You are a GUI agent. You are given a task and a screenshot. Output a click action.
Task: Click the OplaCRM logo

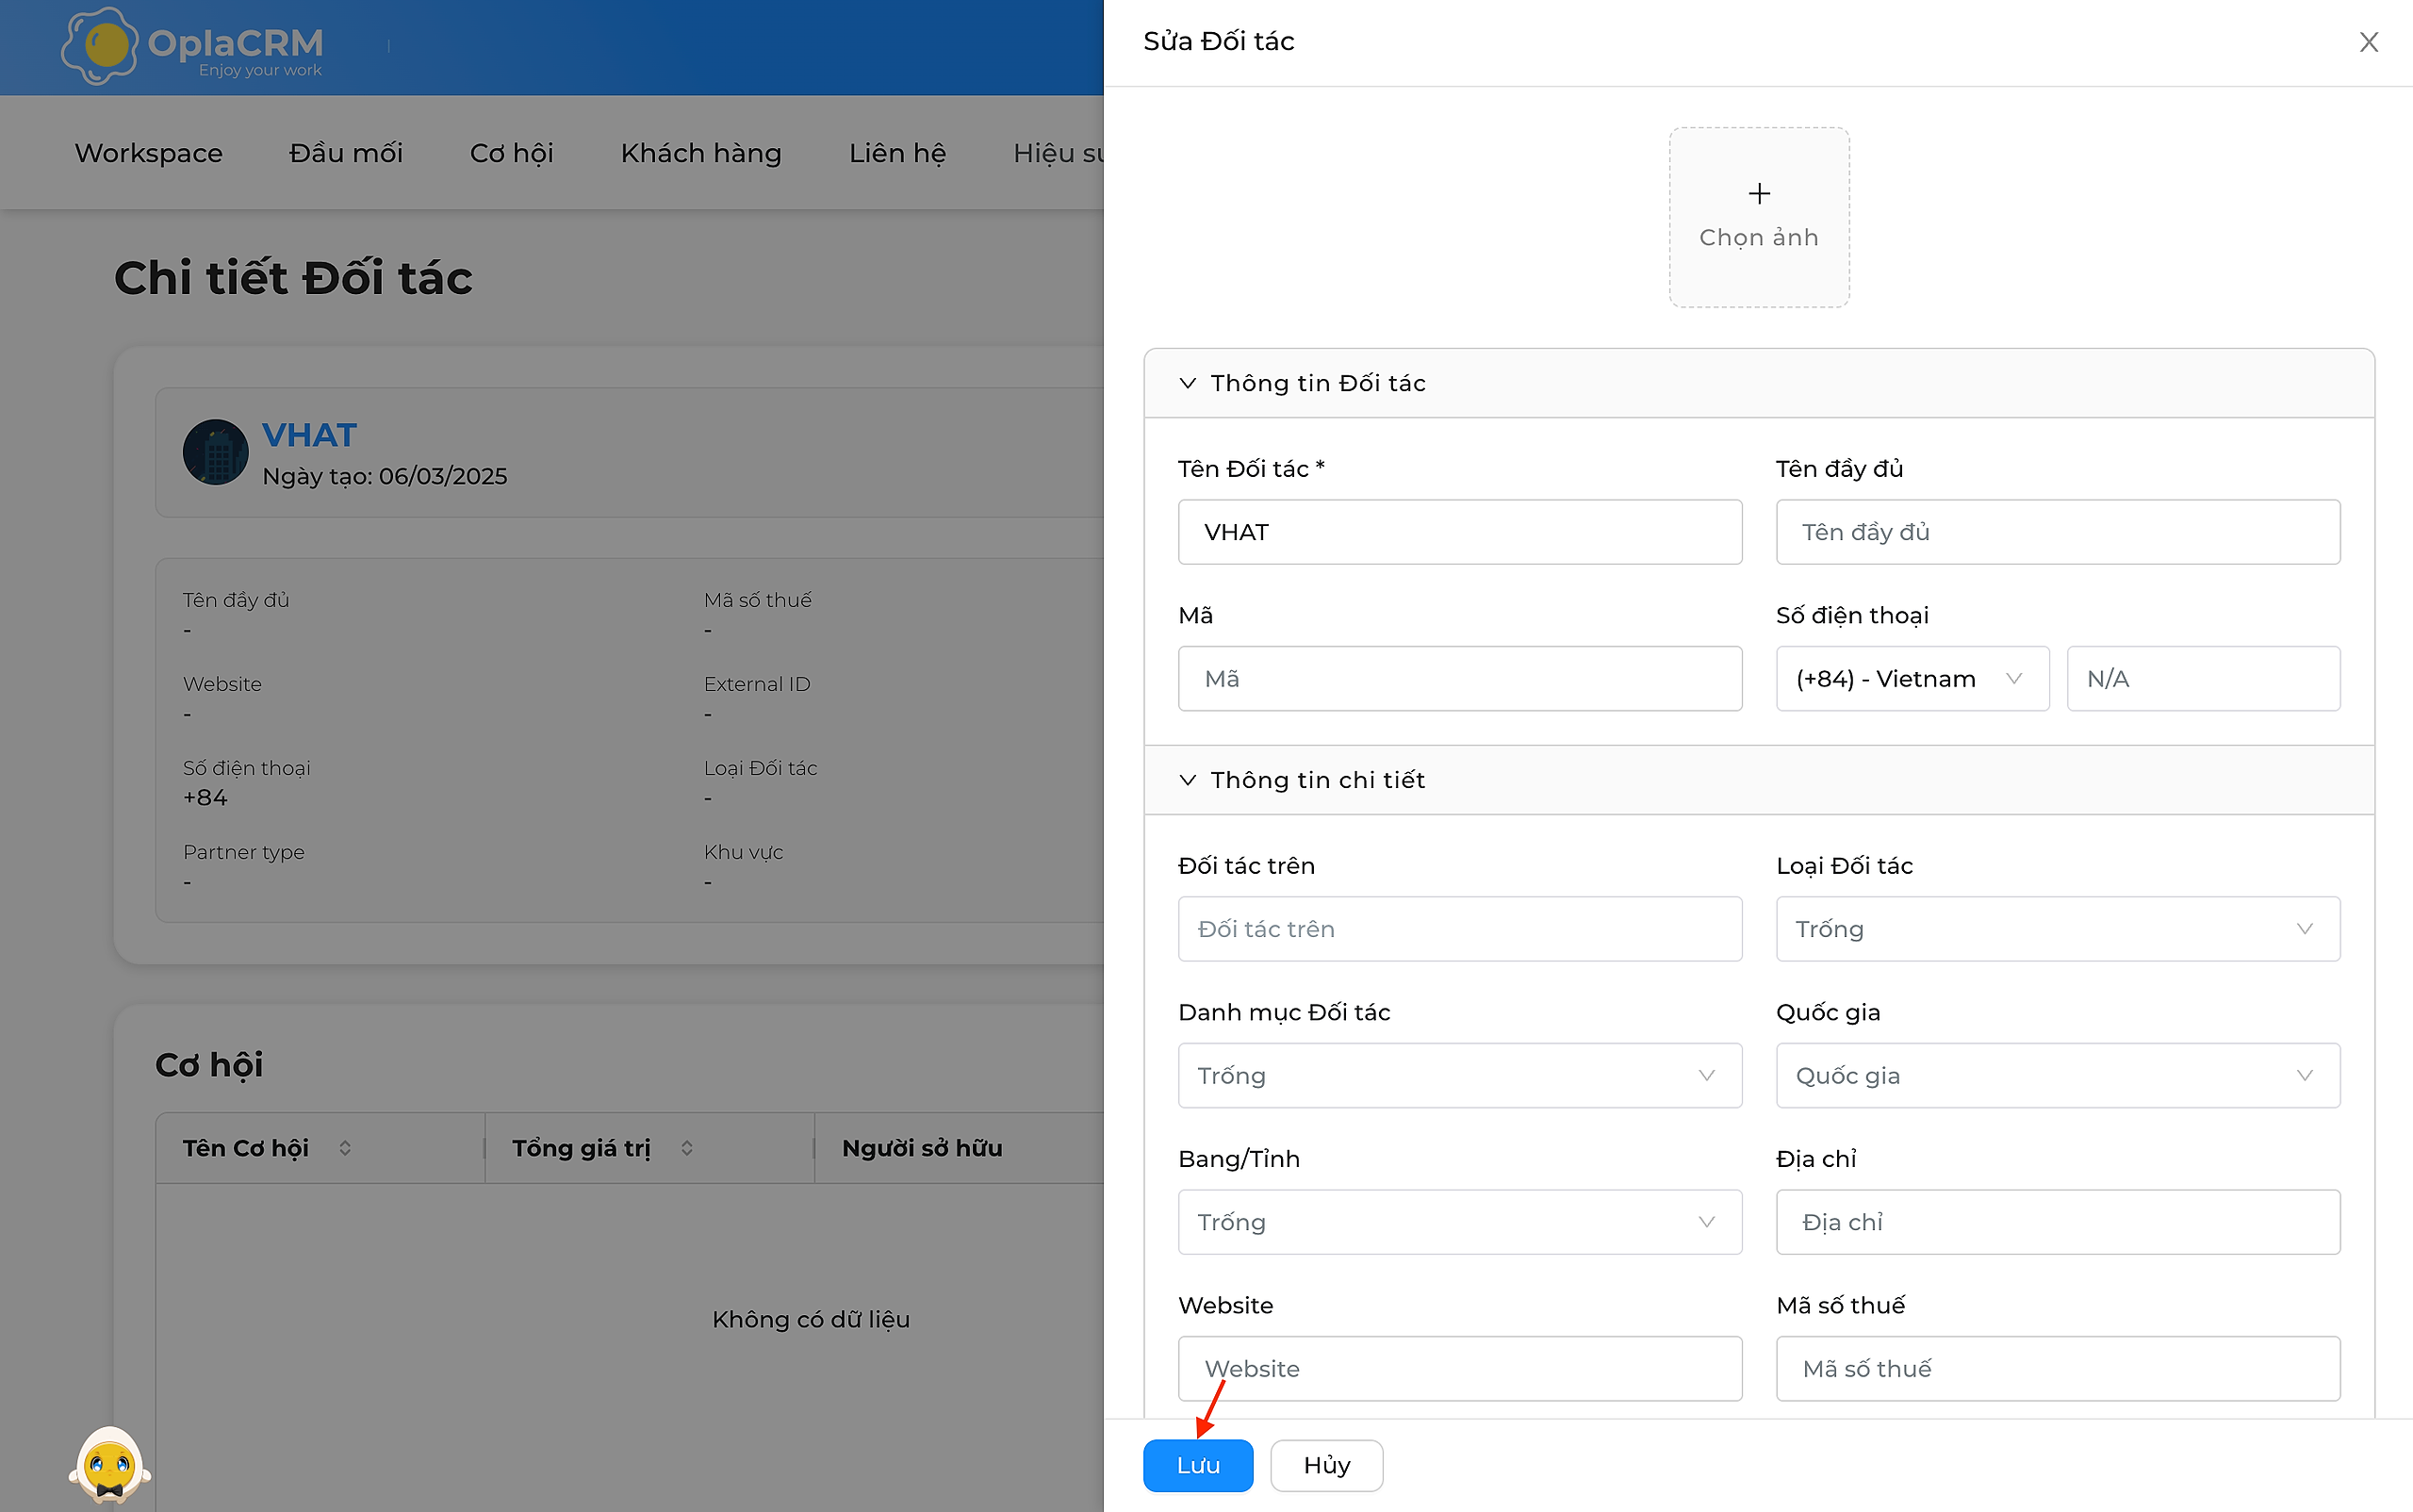(192, 46)
